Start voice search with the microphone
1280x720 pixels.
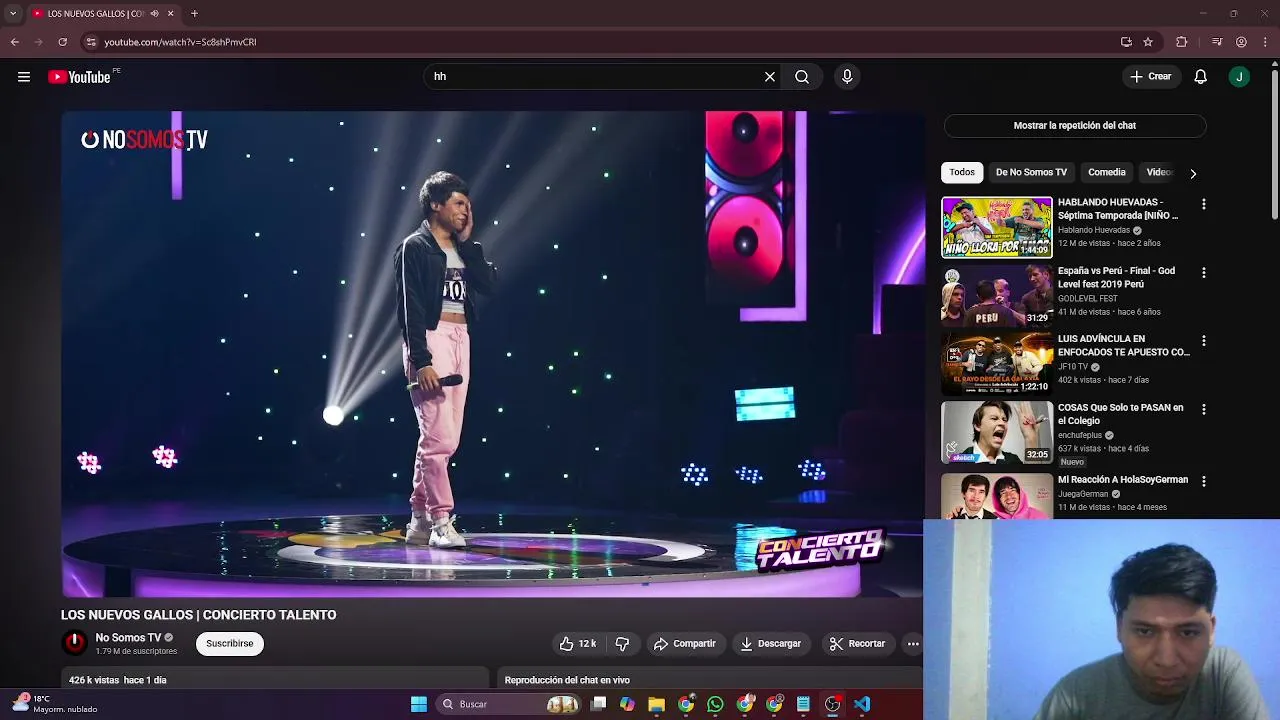[847, 77]
